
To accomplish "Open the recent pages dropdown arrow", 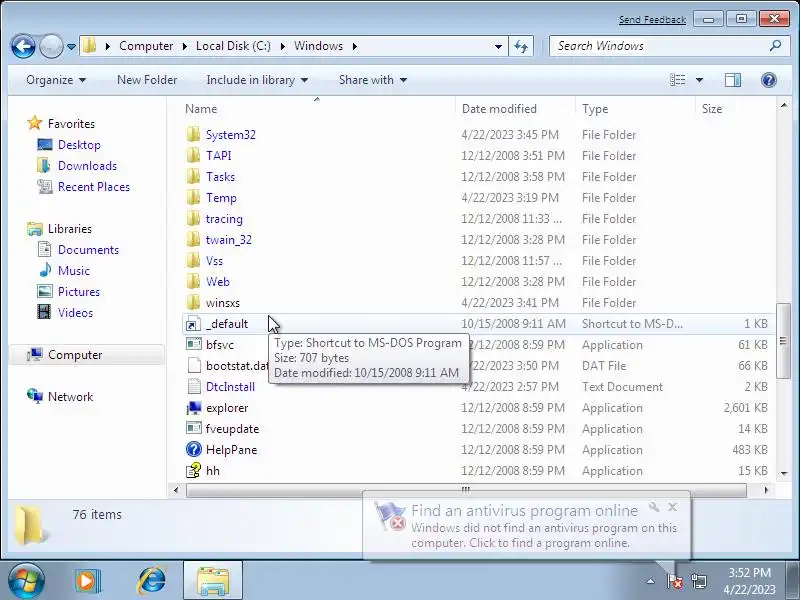I will [x=71, y=46].
